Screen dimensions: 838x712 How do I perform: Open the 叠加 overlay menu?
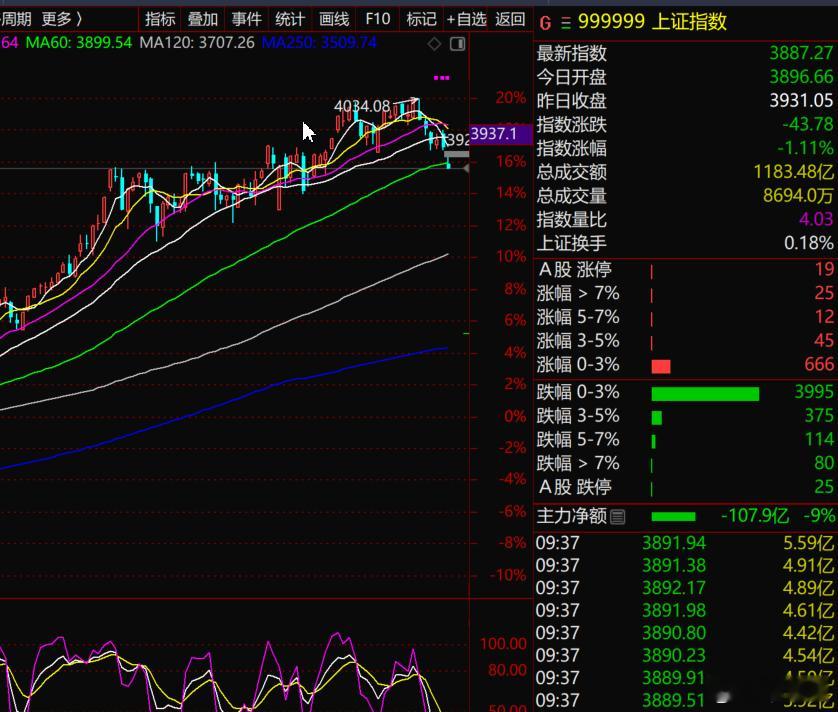tap(203, 19)
